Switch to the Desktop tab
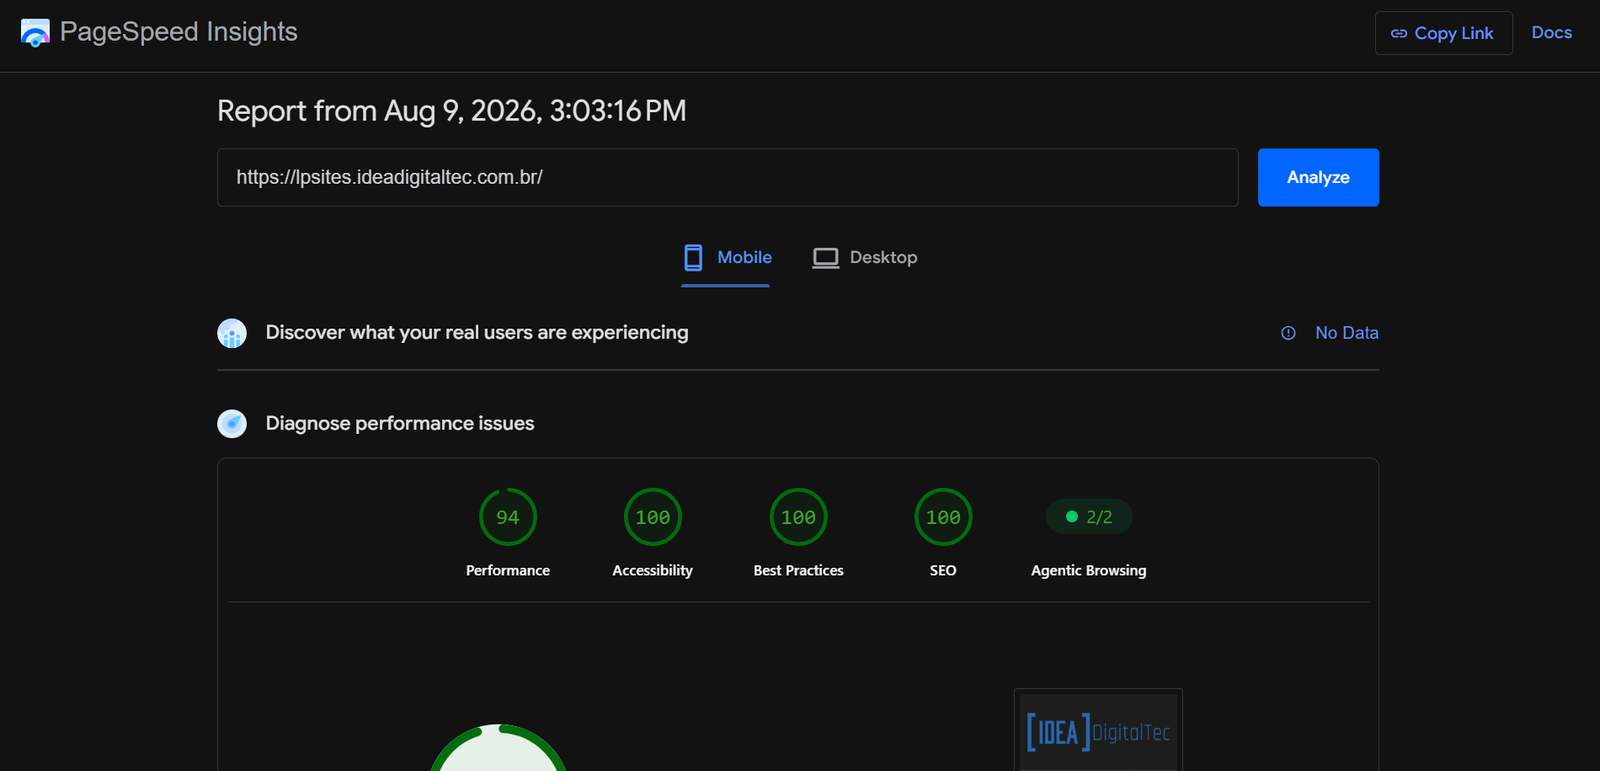The image size is (1600, 771). click(864, 258)
